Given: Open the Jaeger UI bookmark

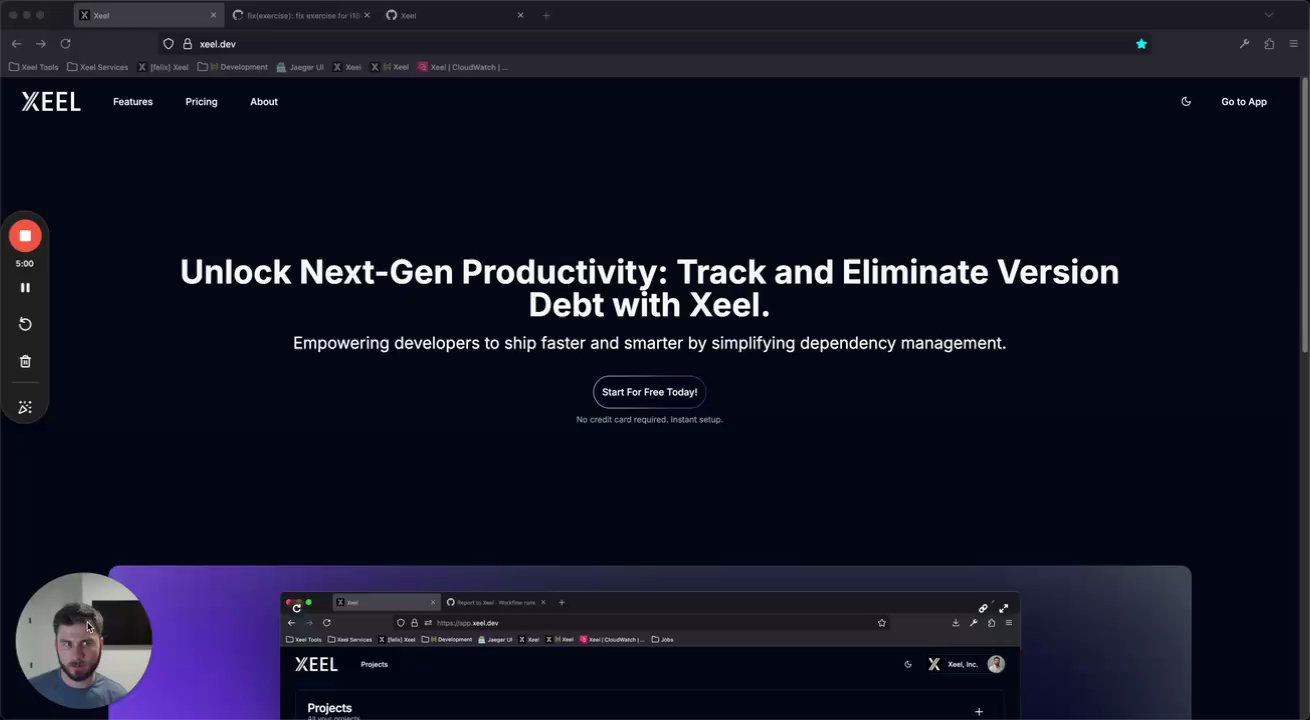Looking at the screenshot, I should click(300, 67).
